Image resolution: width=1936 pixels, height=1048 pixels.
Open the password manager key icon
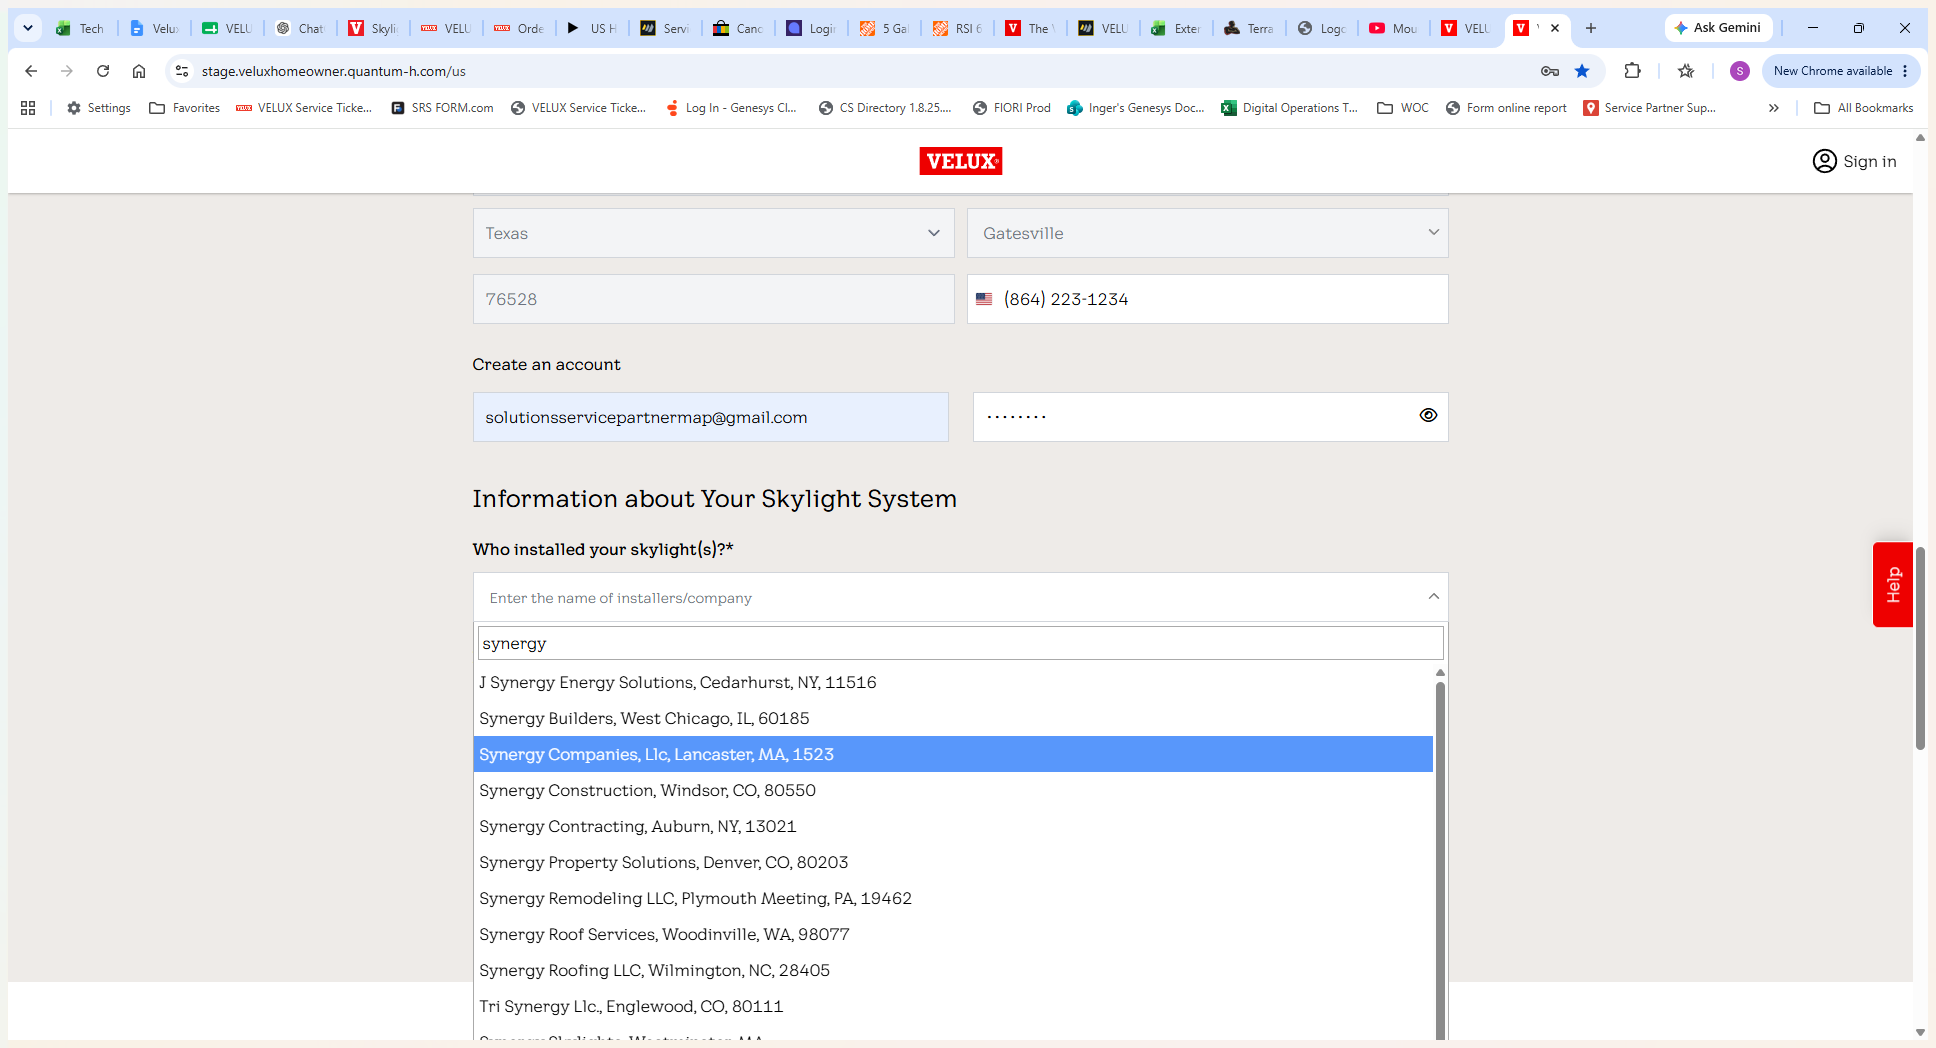coord(1550,71)
